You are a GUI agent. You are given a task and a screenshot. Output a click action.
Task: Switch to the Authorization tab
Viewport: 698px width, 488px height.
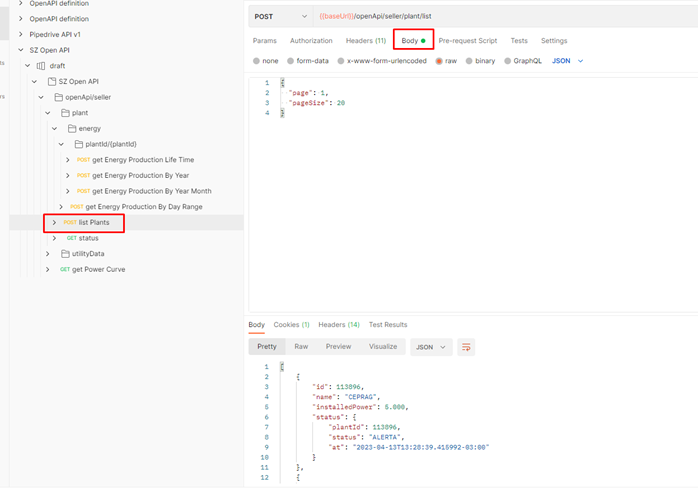tap(311, 41)
